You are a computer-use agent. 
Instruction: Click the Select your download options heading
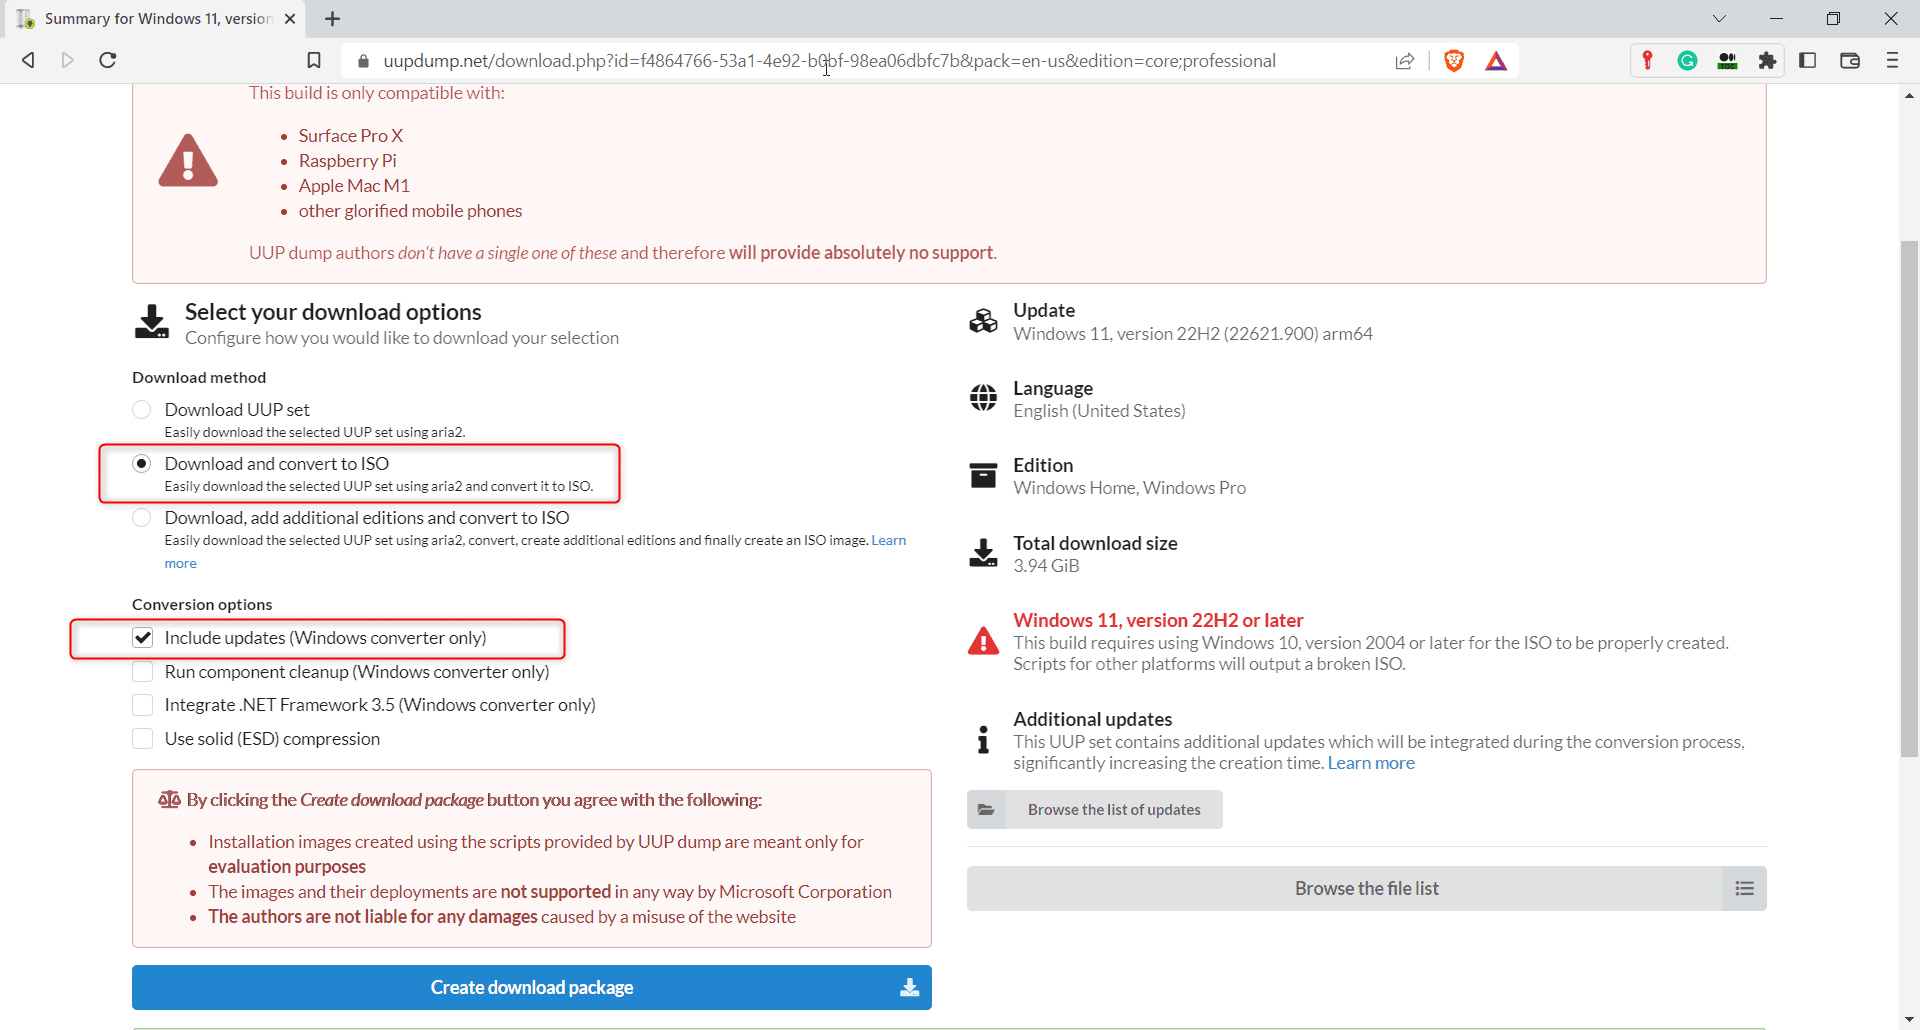333,312
